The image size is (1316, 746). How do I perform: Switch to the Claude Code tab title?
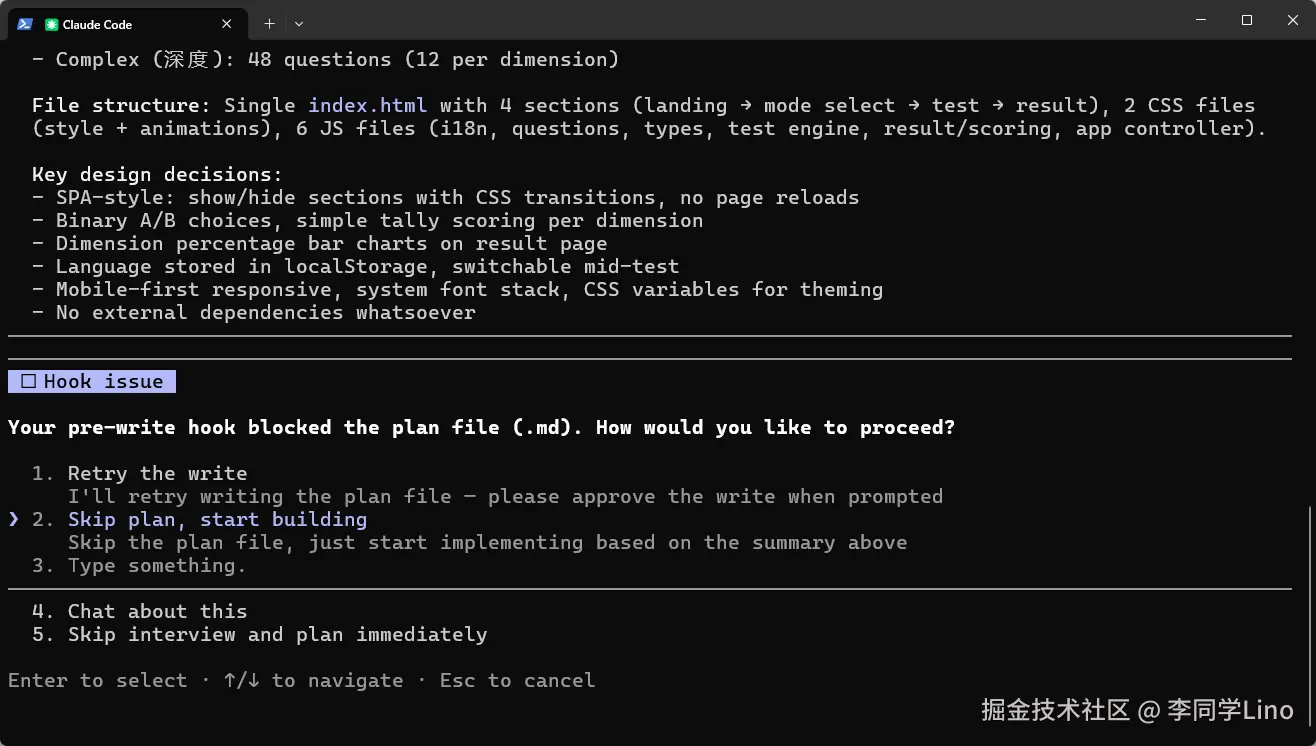click(x=97, y=24)
